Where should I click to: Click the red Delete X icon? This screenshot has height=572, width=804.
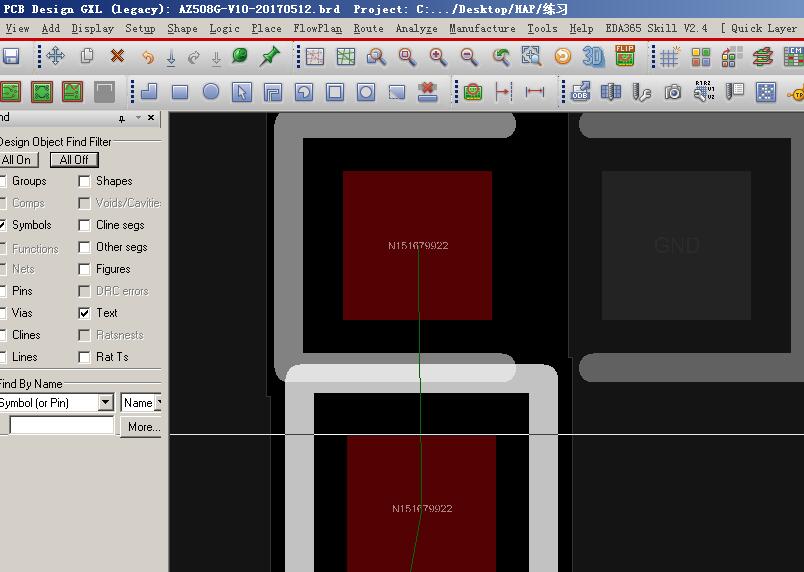click(117, 57)
